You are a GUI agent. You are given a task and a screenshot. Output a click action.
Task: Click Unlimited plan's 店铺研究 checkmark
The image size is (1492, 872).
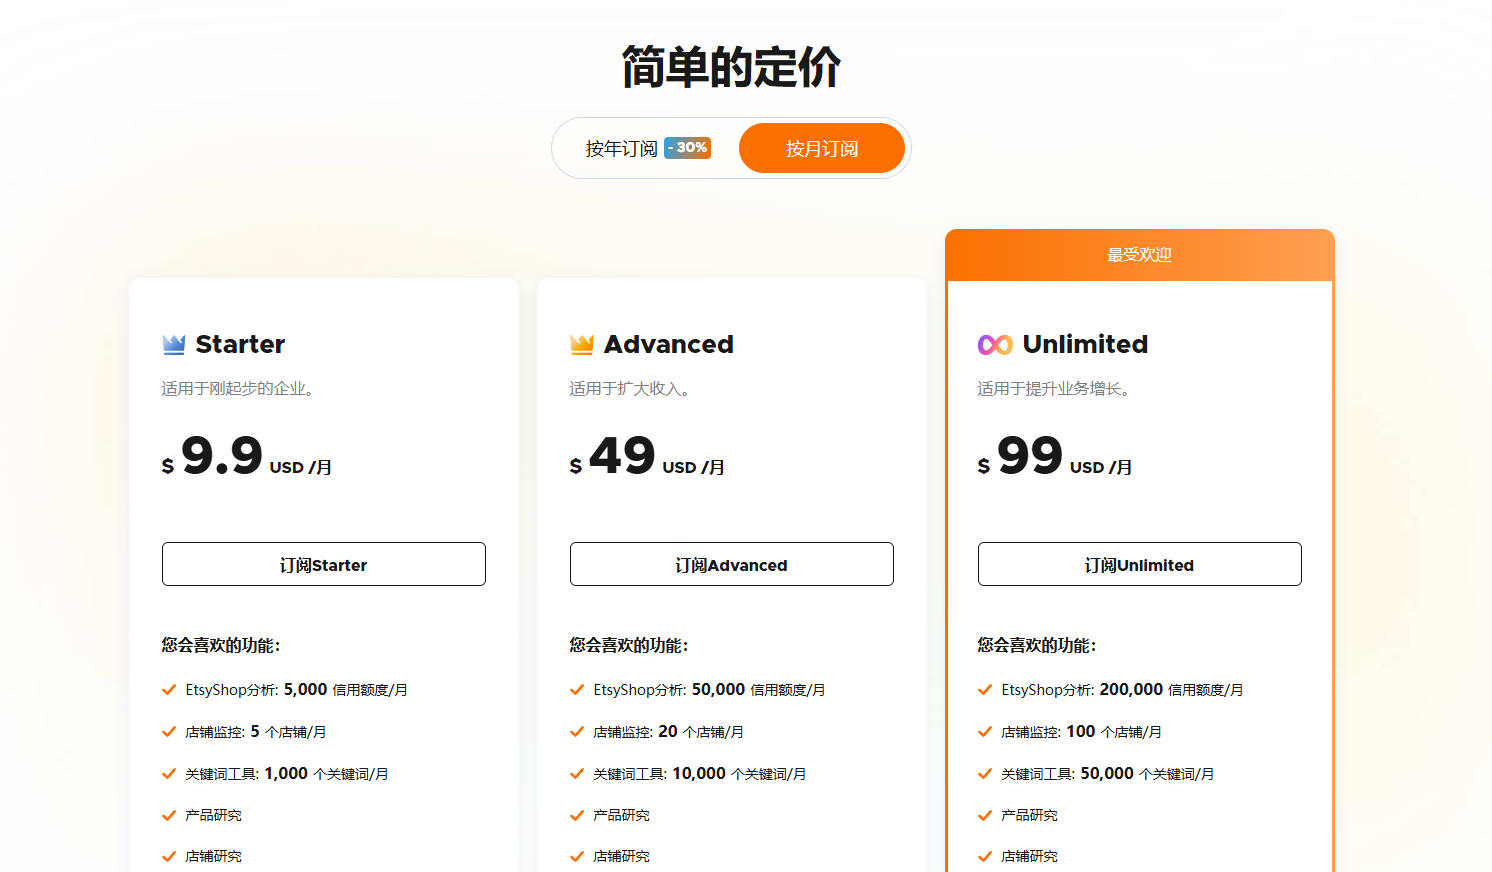tap(985, 857)
